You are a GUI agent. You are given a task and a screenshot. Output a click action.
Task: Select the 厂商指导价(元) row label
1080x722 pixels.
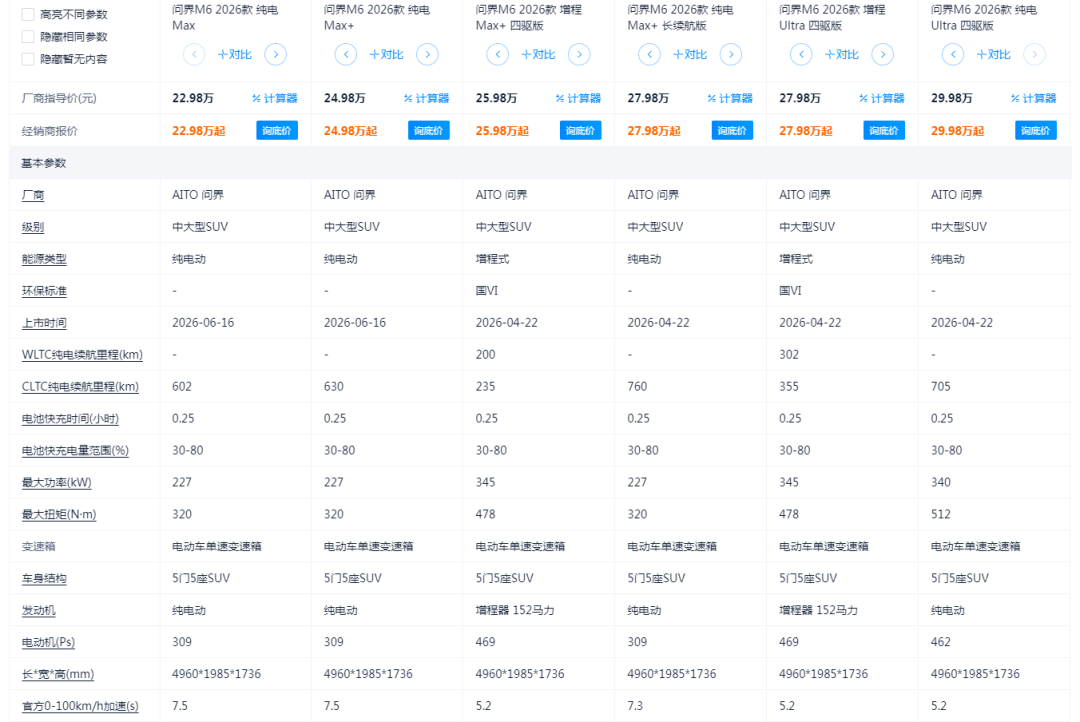[59, 99]
